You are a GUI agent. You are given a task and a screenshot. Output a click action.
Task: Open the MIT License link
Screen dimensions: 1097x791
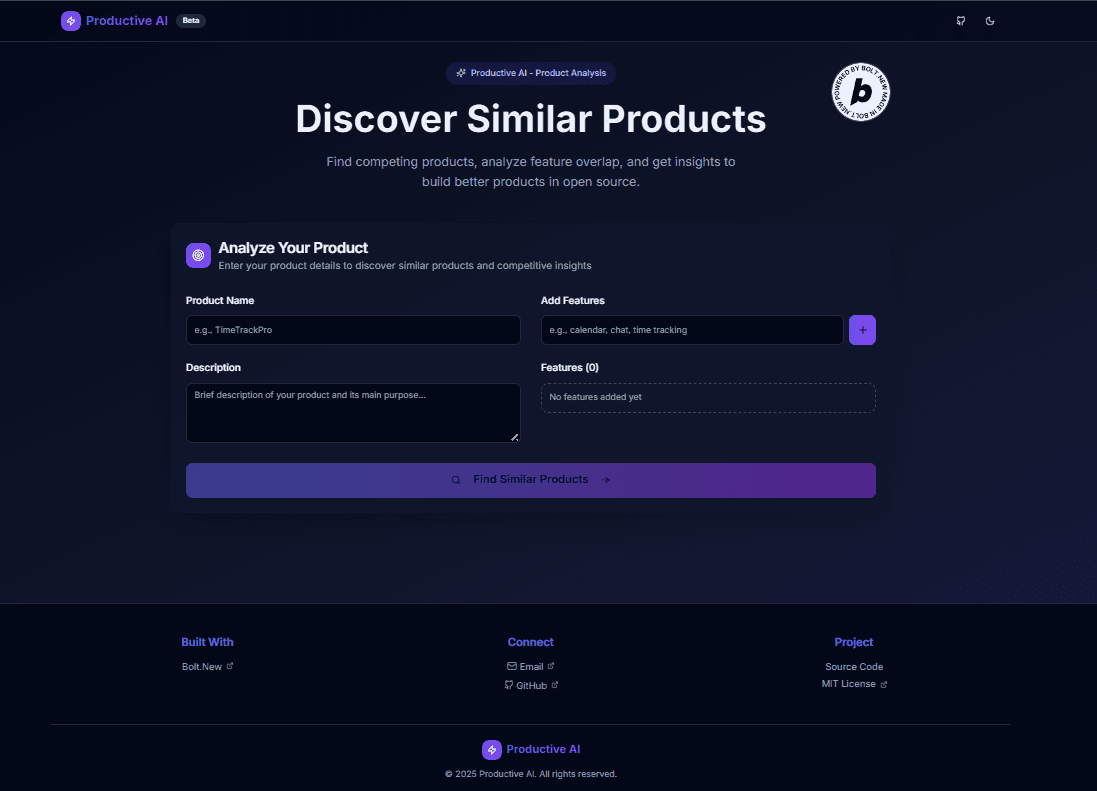(854, 684)
